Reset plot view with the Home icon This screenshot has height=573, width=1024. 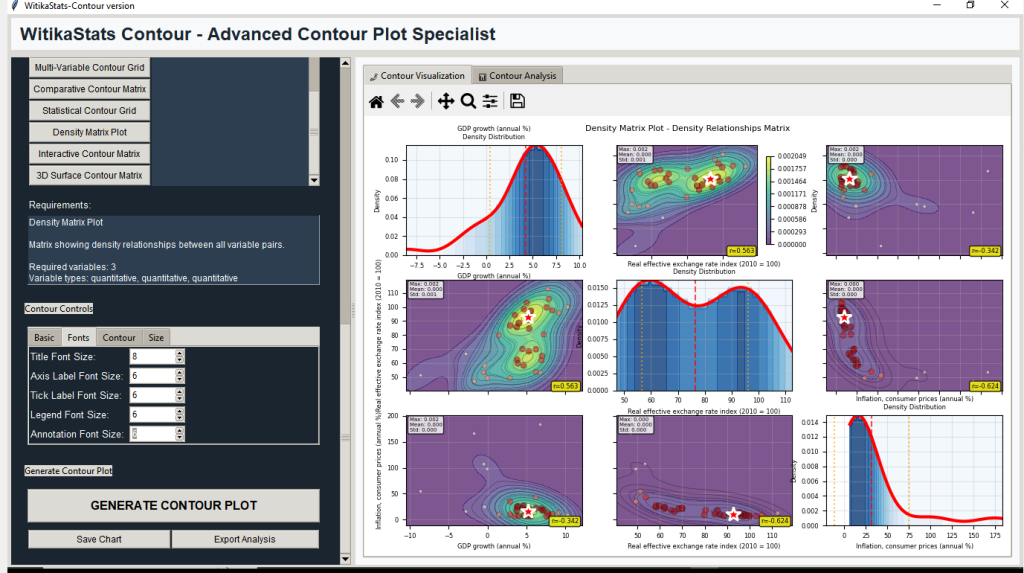(376, 101)
